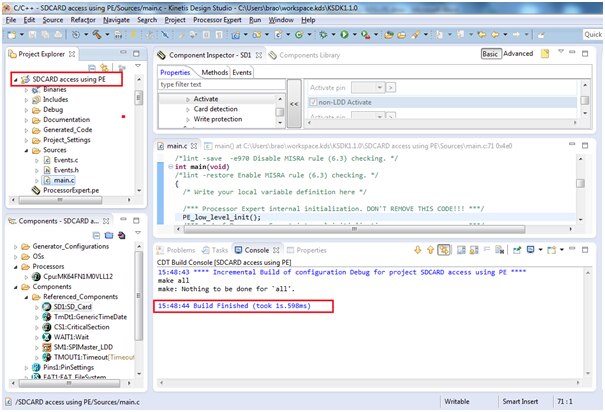Switch to Advanced view mode
Screen dimensions: 605x412
click(518, 54)
